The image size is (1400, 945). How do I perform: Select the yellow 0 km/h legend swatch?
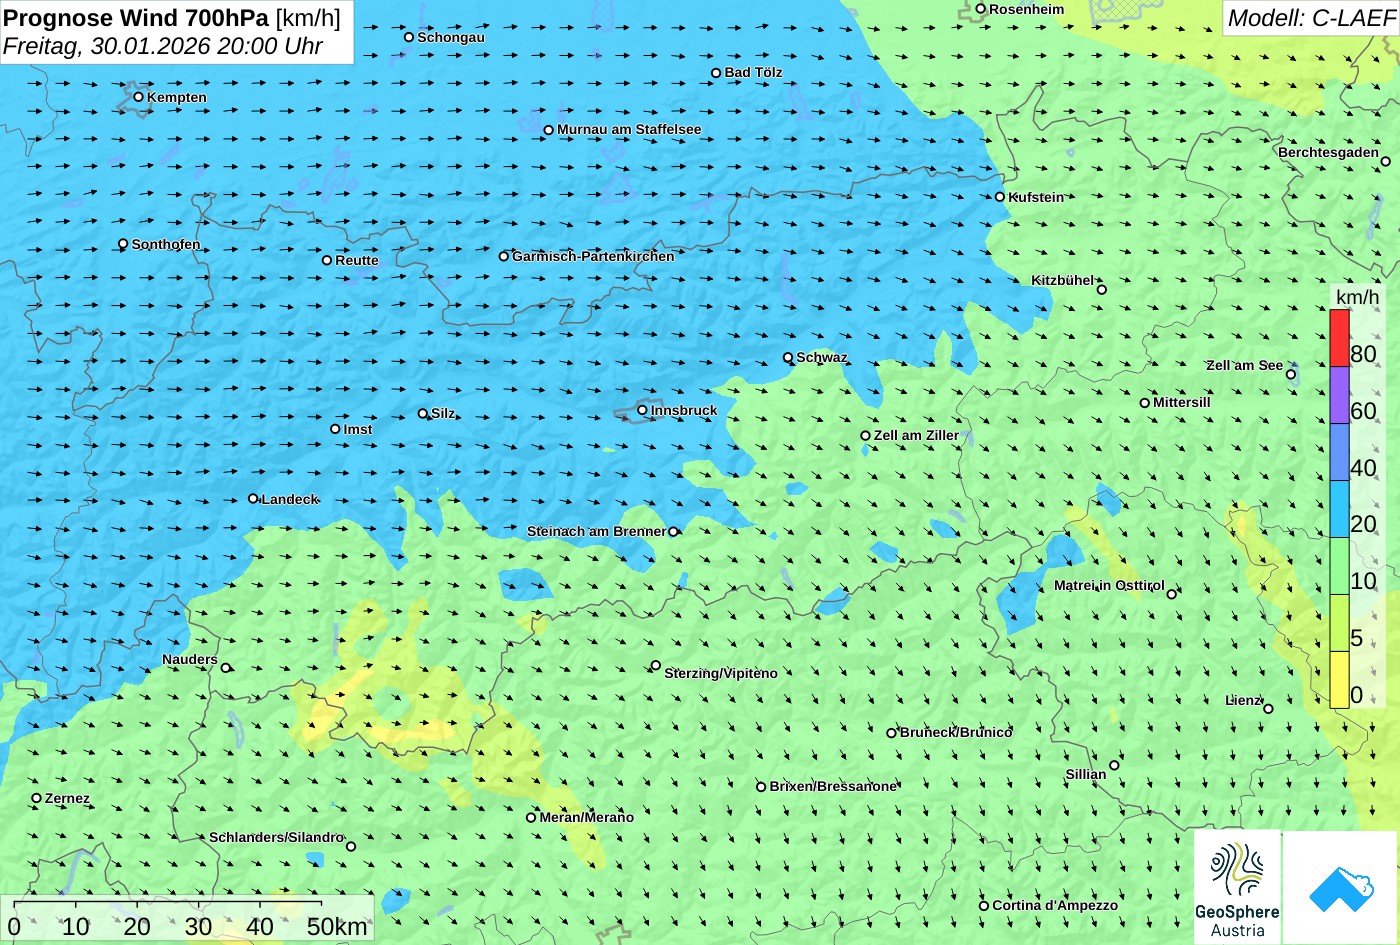coord(1339,680)
